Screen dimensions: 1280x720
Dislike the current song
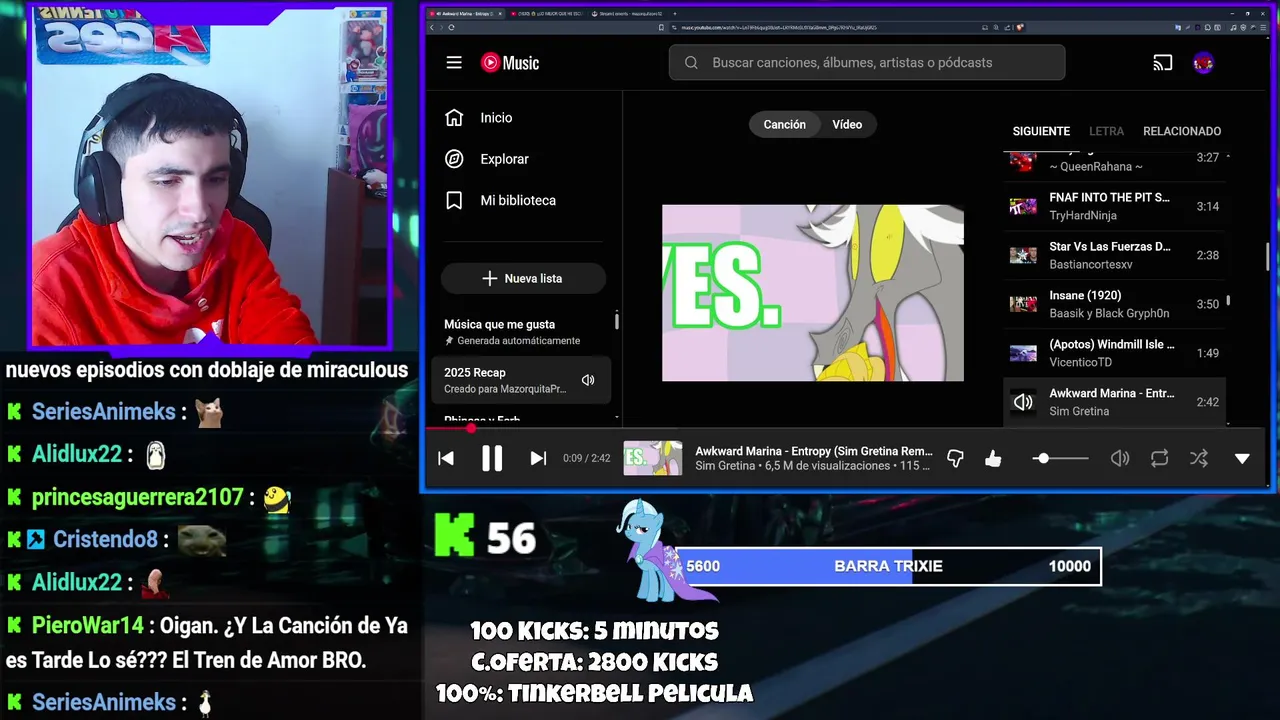pos(955,458)
